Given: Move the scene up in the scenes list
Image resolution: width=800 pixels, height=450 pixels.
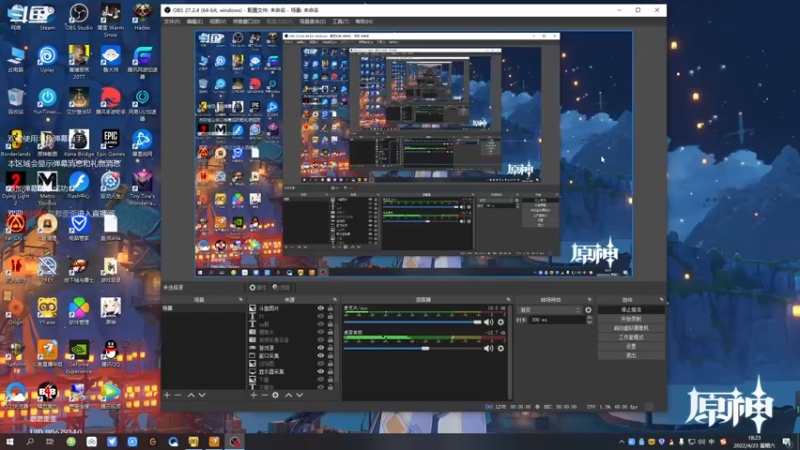Looking at the screenshot, I should (191, 395).
